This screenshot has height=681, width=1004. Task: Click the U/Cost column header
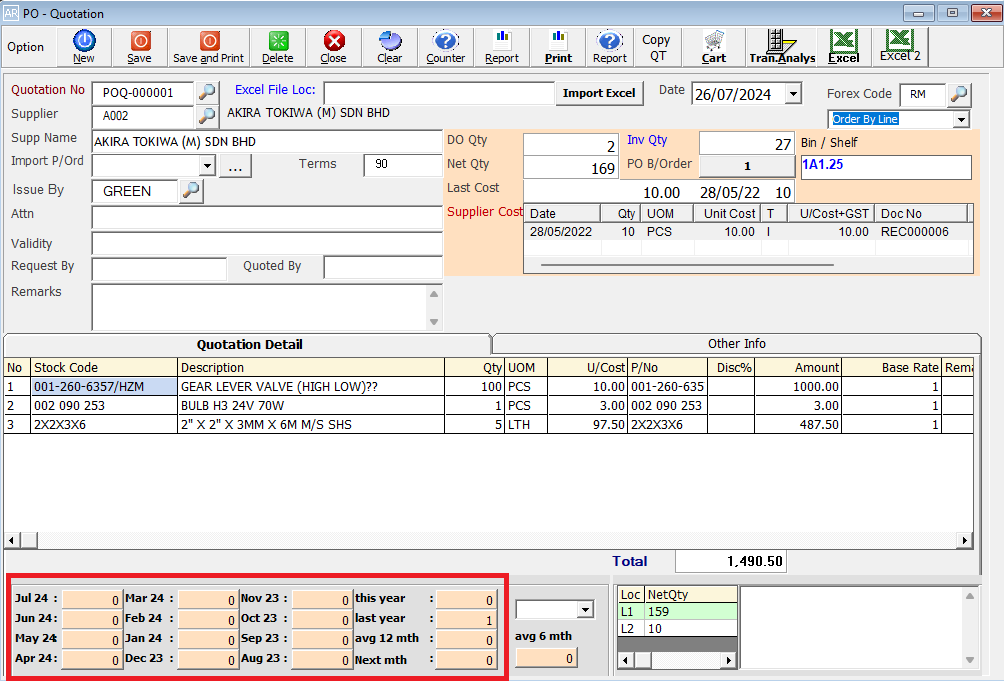click(588, 367)
